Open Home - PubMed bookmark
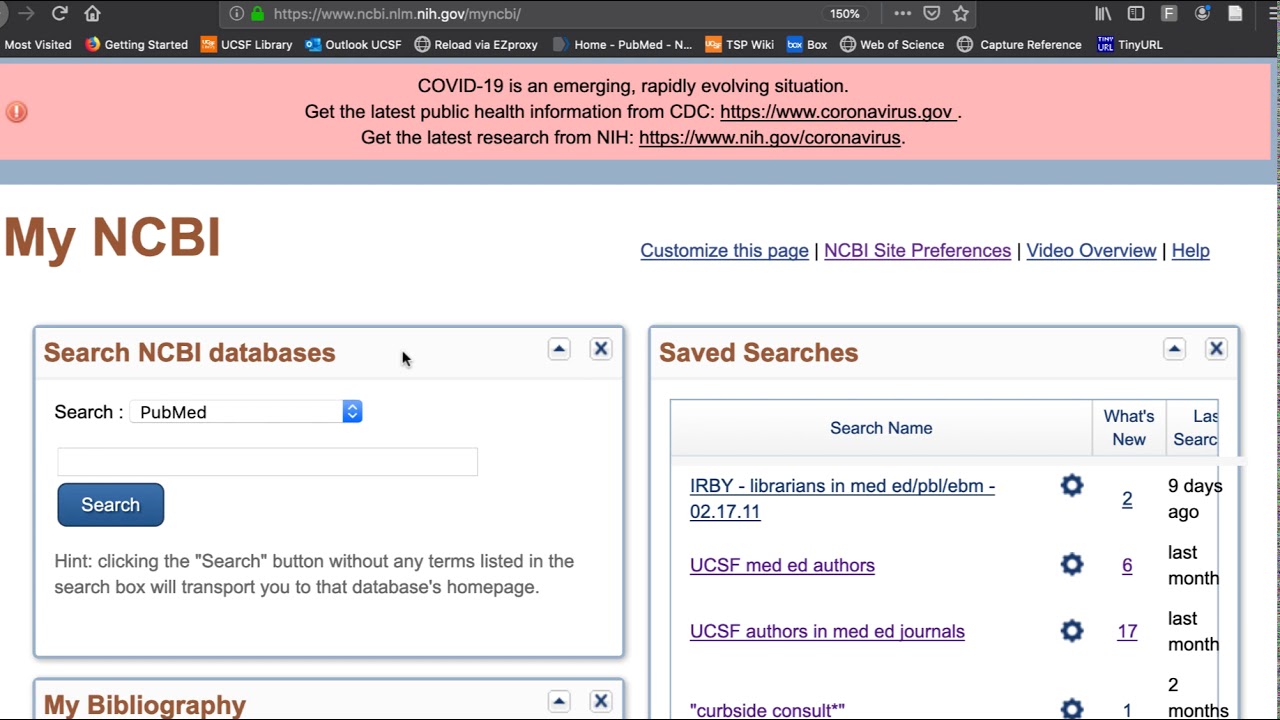The height and width of the screenshot is (720, 1280). (x=622, y=44)
